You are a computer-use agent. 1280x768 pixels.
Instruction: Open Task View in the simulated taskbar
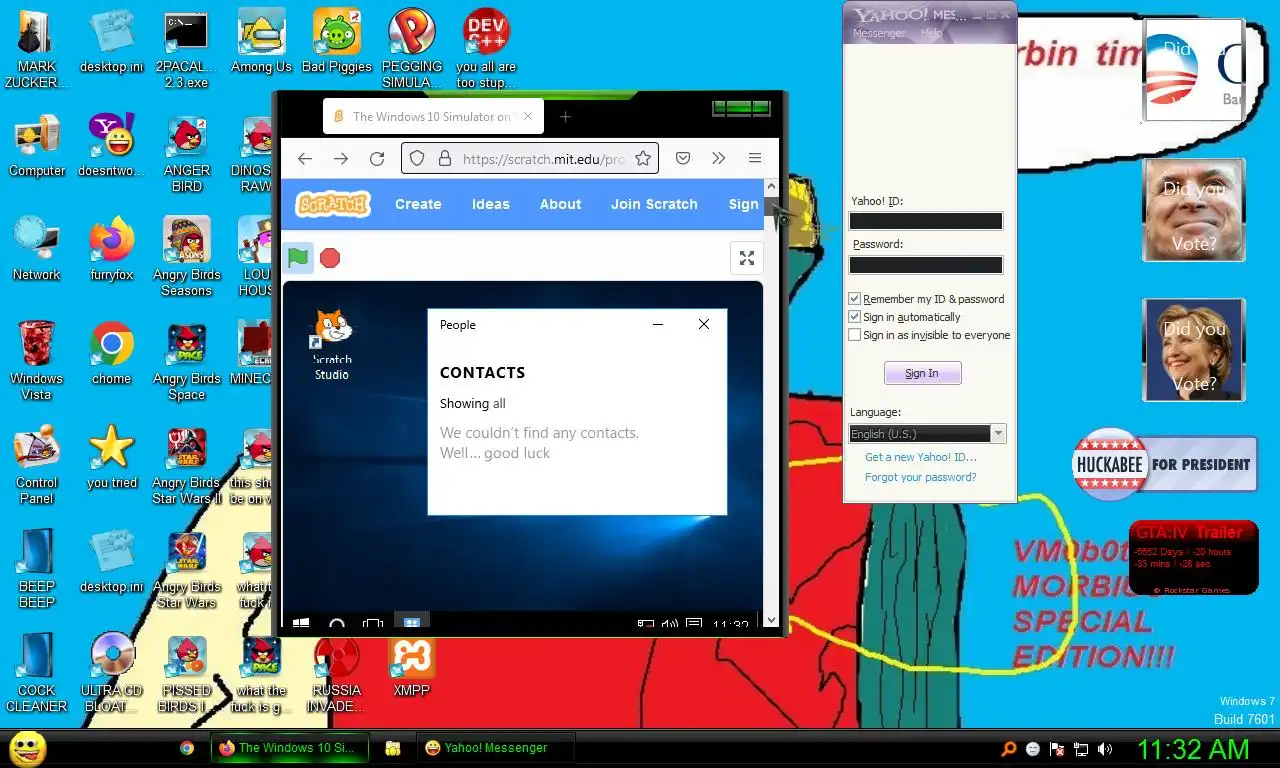pyautogui.click(x=373, y=624)
